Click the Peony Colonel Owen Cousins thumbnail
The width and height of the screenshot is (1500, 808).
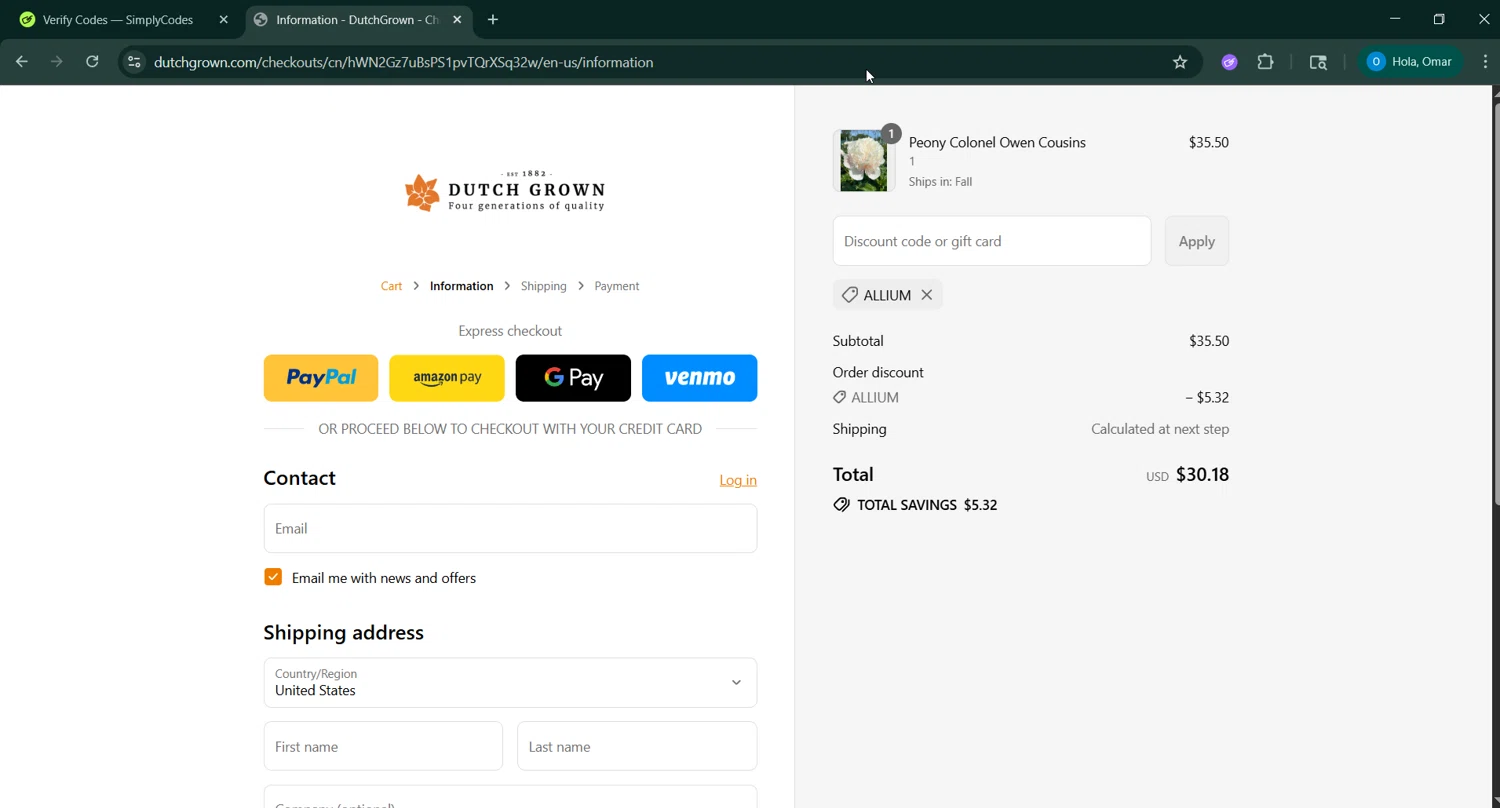point(864,160)
